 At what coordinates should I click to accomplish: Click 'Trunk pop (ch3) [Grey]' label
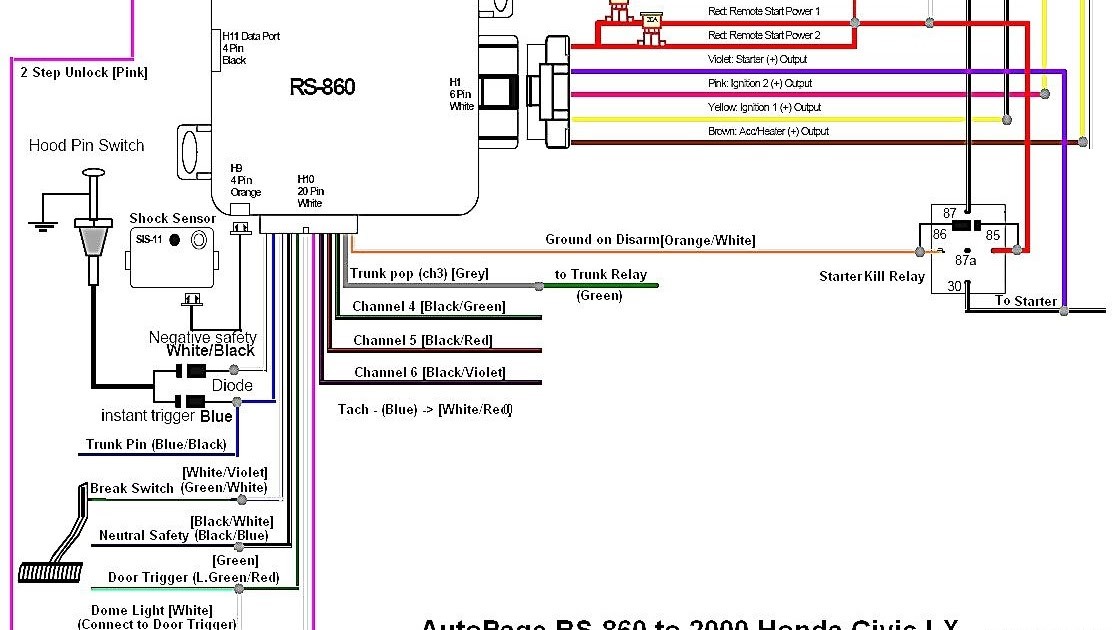coord(419,274)
